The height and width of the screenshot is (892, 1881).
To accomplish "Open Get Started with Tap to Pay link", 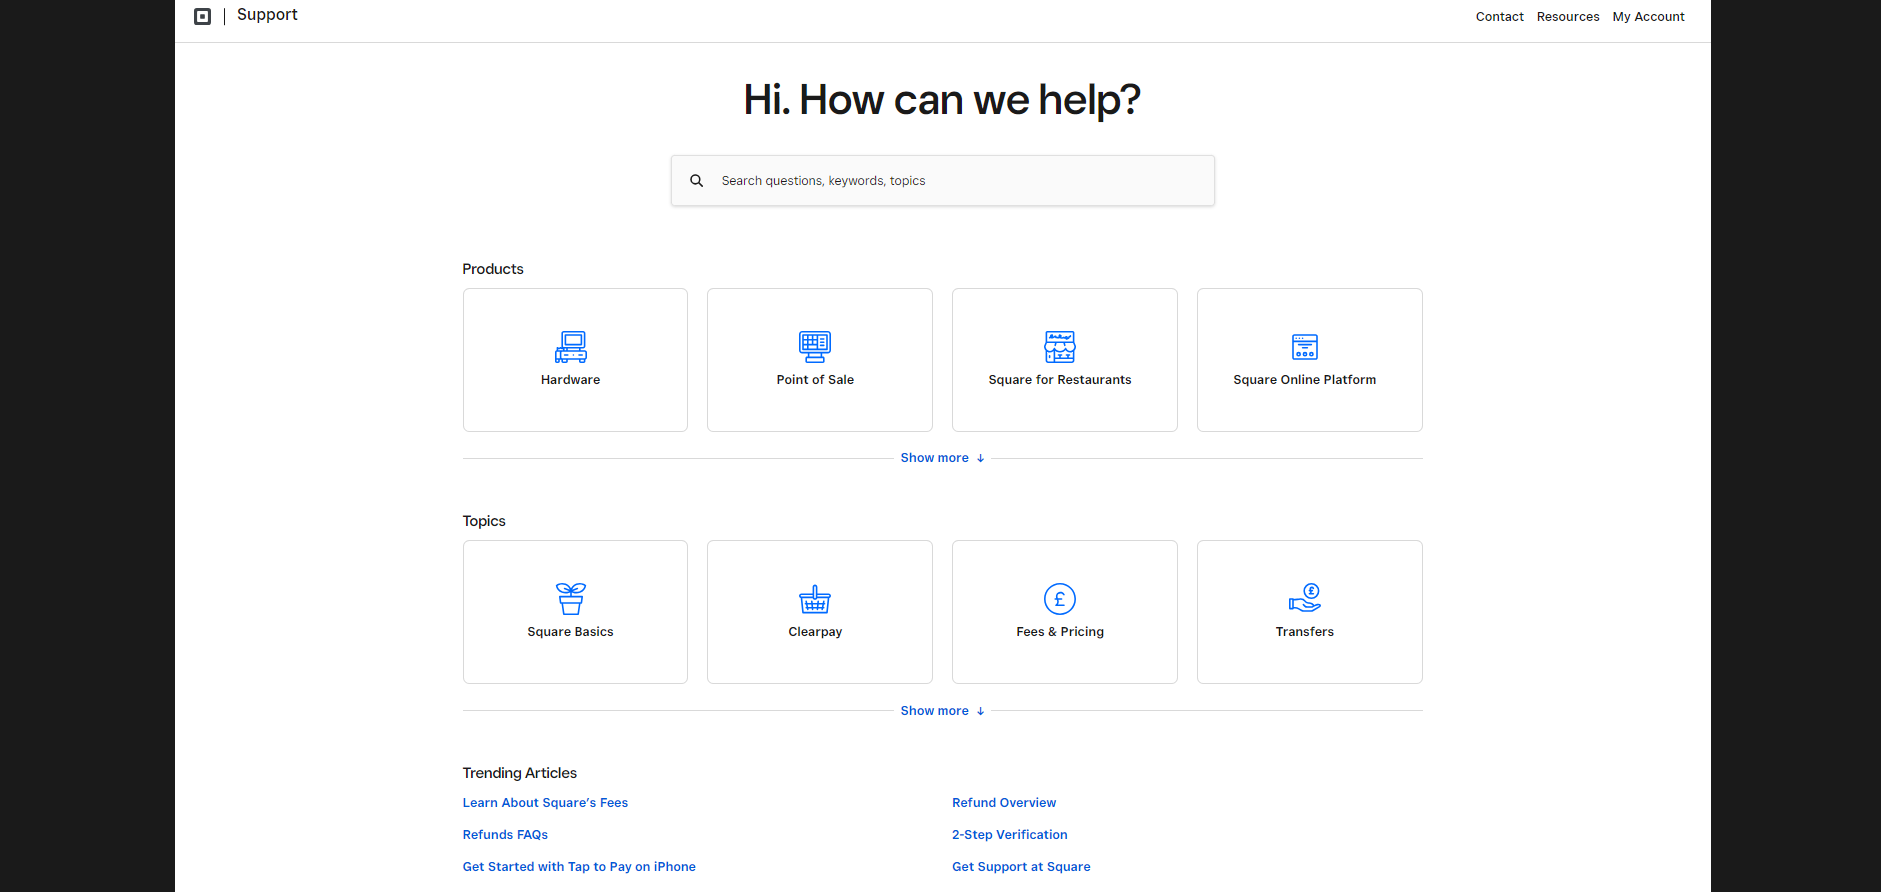I will pyautogui.click(x=579, y=867).
